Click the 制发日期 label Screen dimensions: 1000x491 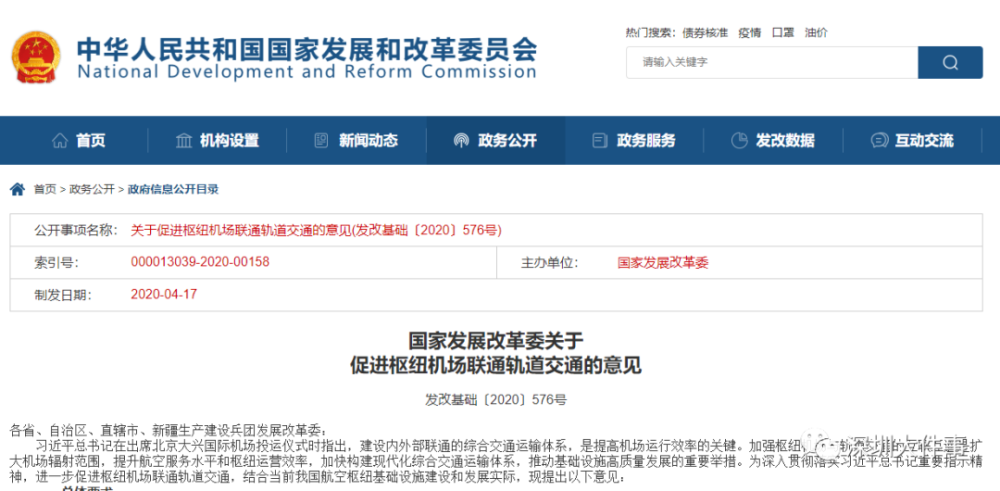[62, 295]
